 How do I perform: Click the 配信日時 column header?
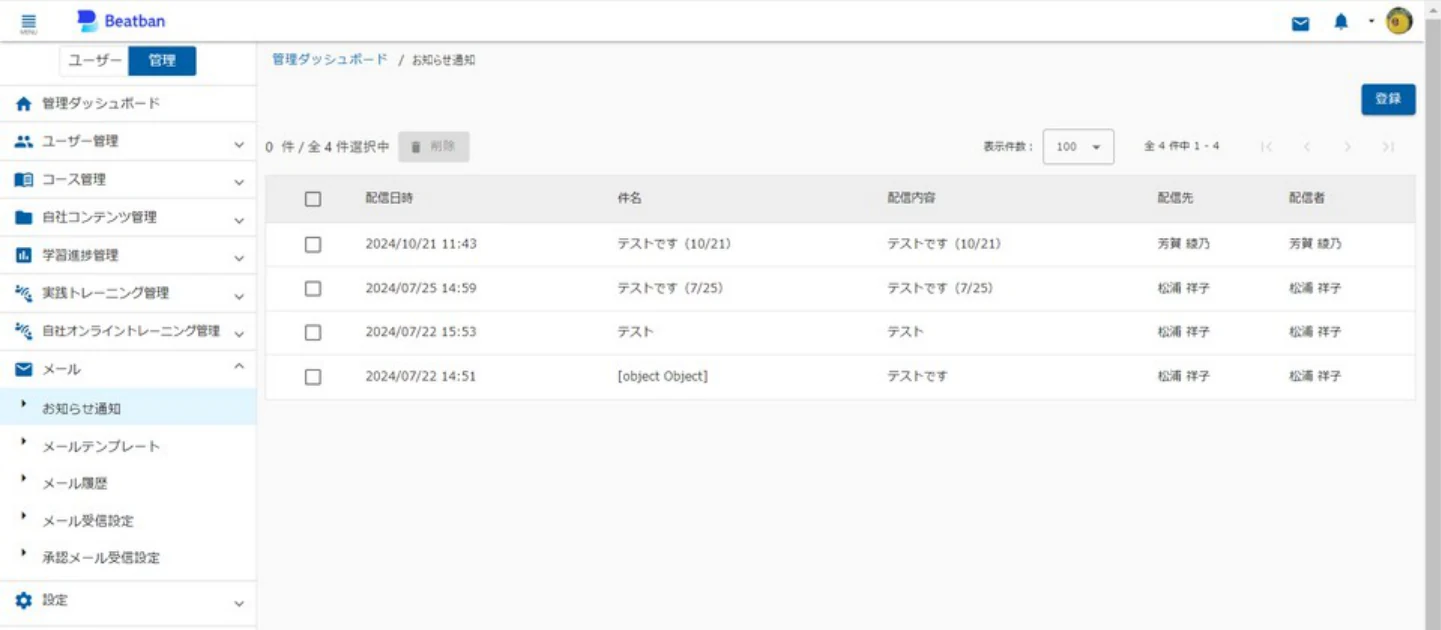389,199
